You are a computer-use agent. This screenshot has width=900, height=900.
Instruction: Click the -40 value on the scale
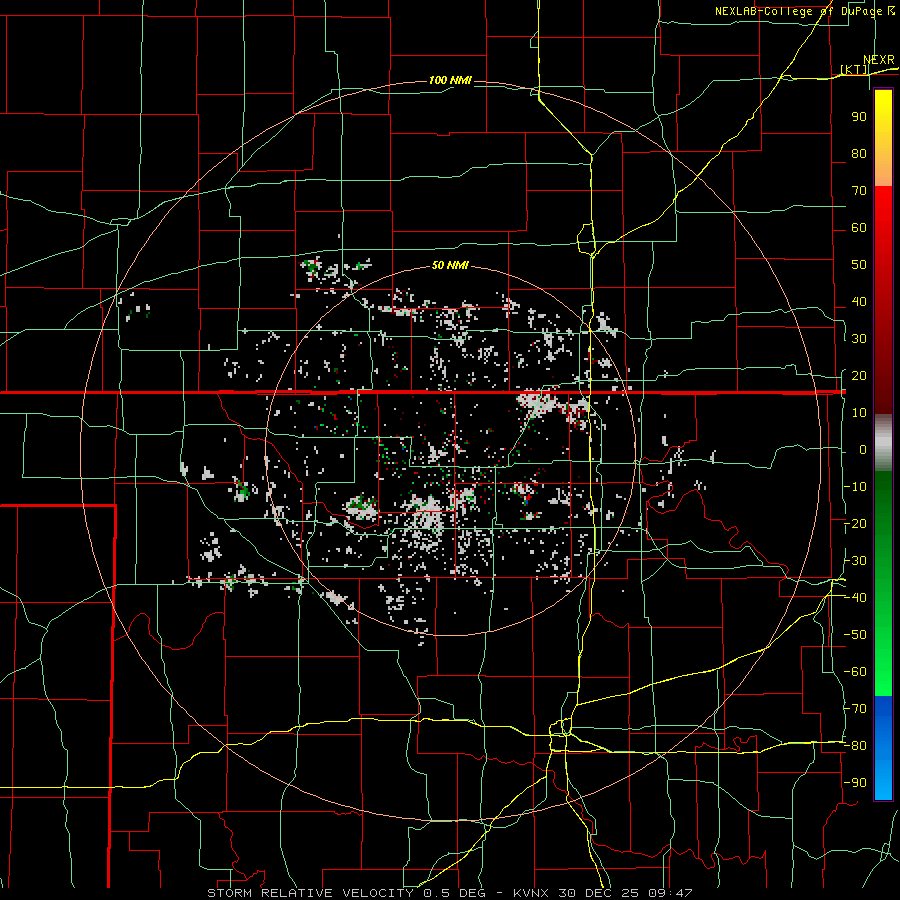(855, 598)
